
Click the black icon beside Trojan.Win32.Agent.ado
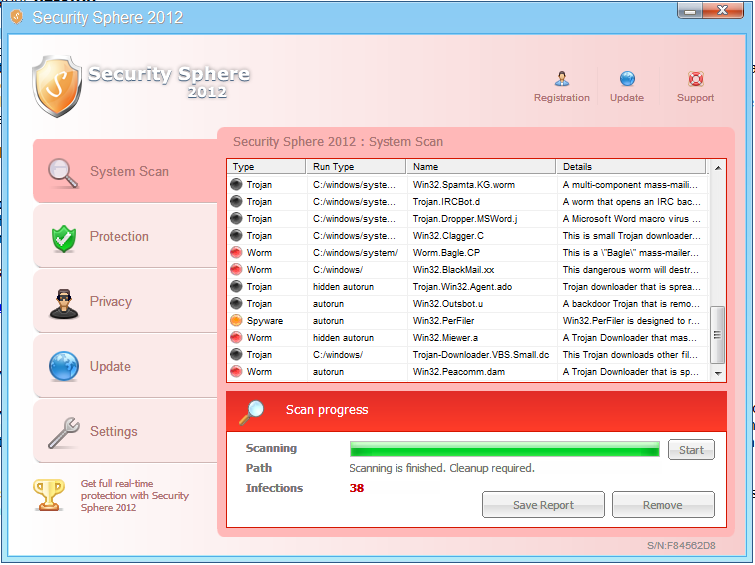coord(236,287)
